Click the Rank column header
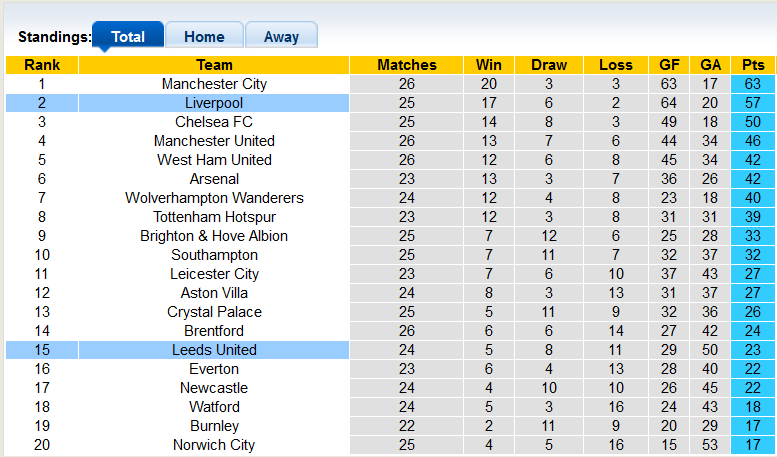Screen dimensions: 777x457 pos(42,65)
